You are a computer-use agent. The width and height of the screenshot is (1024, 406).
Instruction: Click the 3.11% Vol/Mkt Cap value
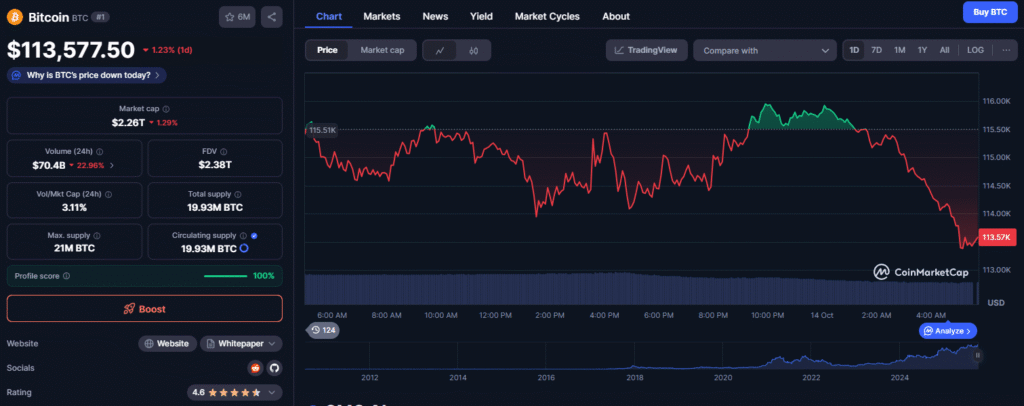74,208
